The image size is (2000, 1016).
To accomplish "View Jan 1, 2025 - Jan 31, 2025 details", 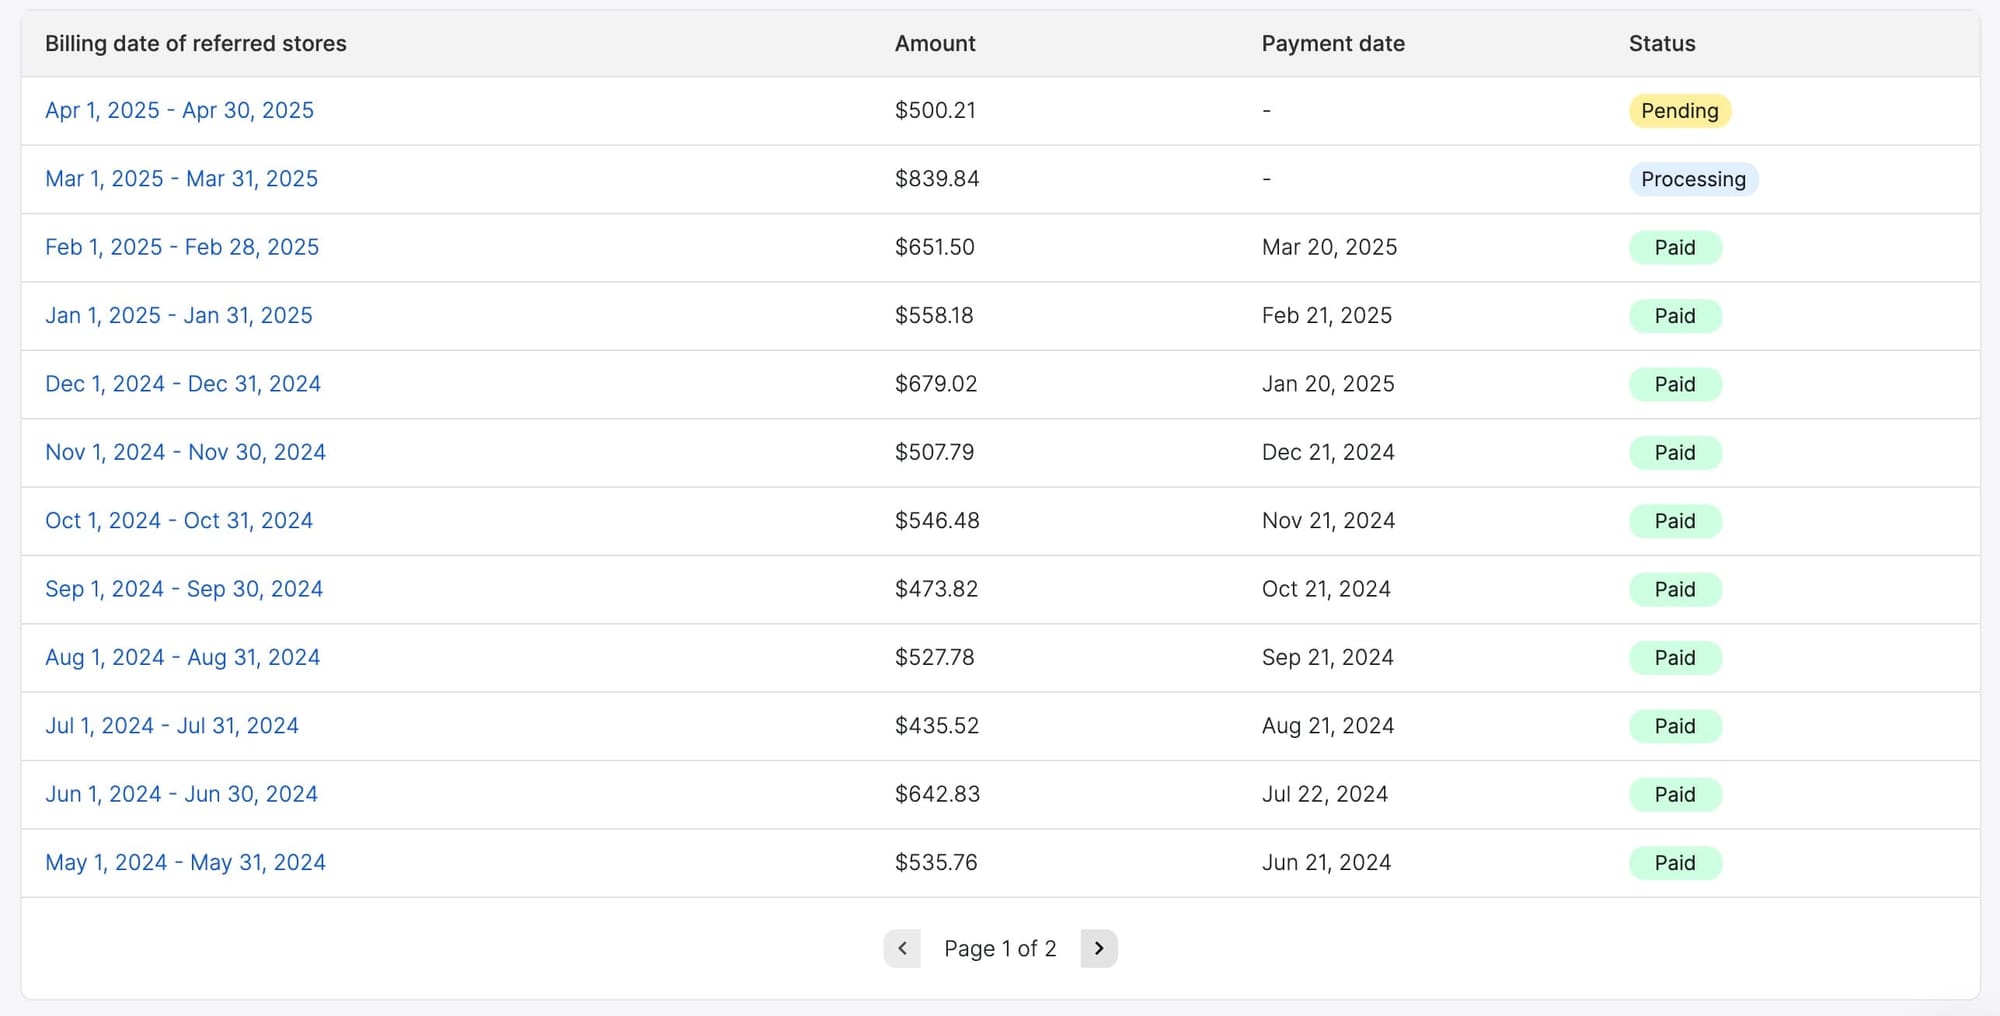I will [178, 316].
